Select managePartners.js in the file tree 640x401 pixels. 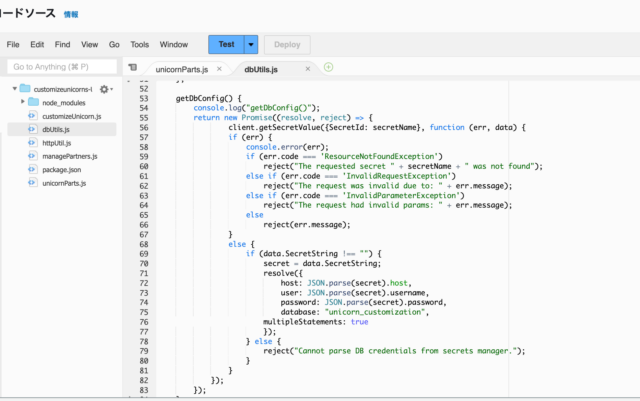pyautogui.click(x=69, y=157)
